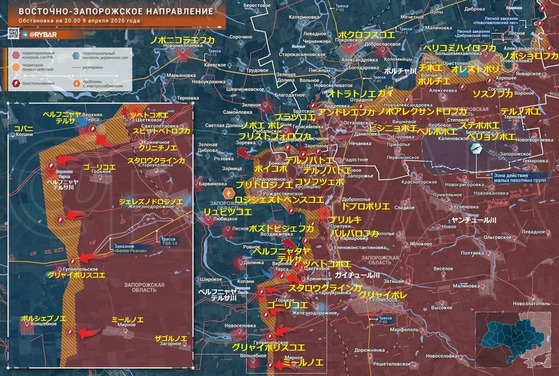Viewport: 559px width, 376px height.
Task: Click the blue arrow near ベルフニャヤ テルサ in inset
Action: (x=82, y=122)
